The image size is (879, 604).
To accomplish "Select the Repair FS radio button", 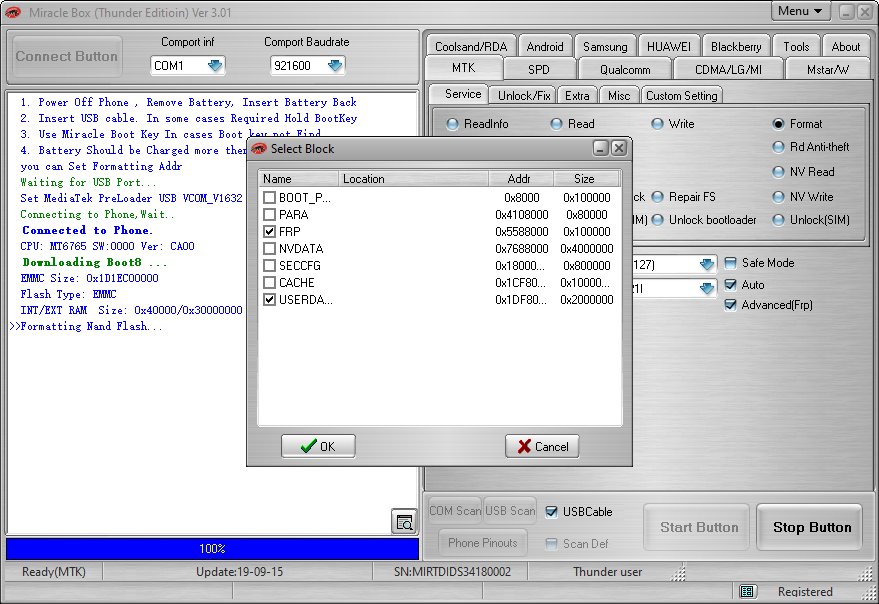I will pos(658,197).
